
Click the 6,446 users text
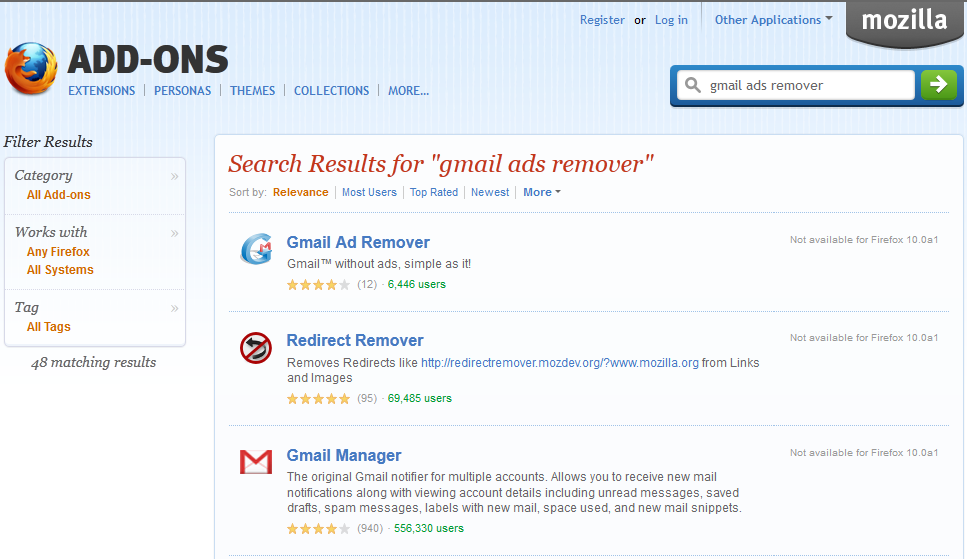(417, 284)
